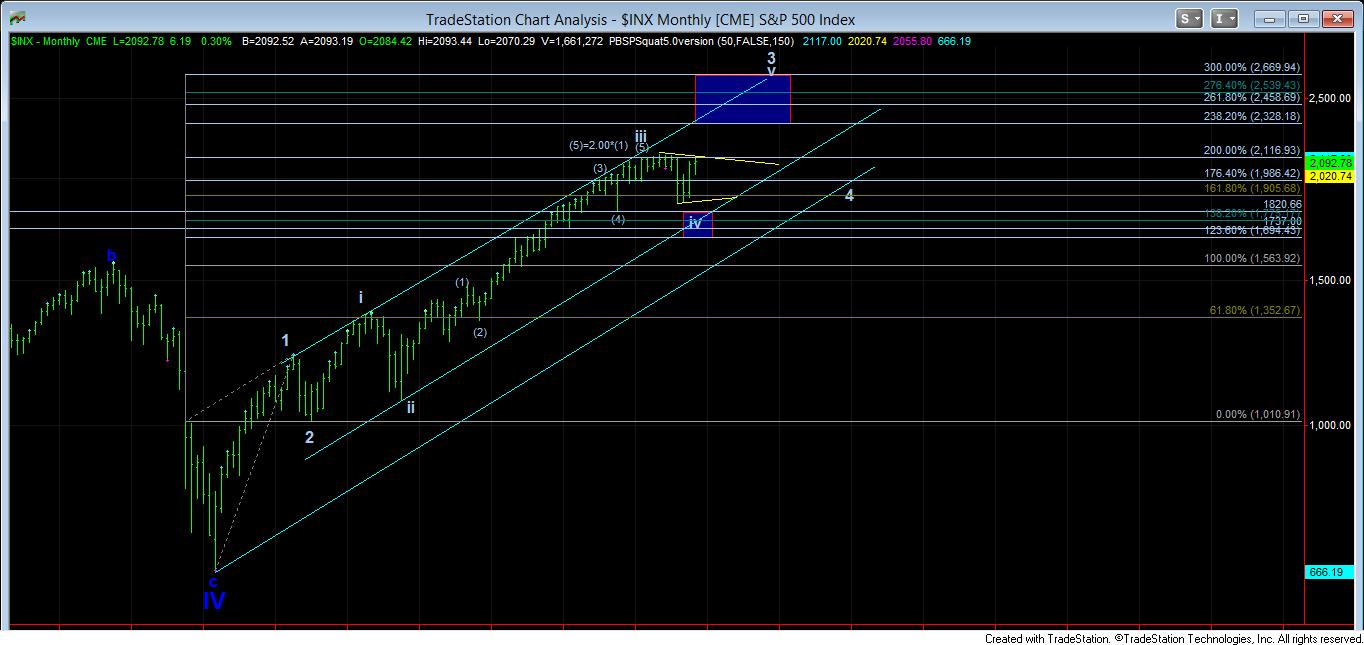The image size is (1364, 645).
Task: Select the wave ii label below the pullback
Action: [x=410, y=407]
